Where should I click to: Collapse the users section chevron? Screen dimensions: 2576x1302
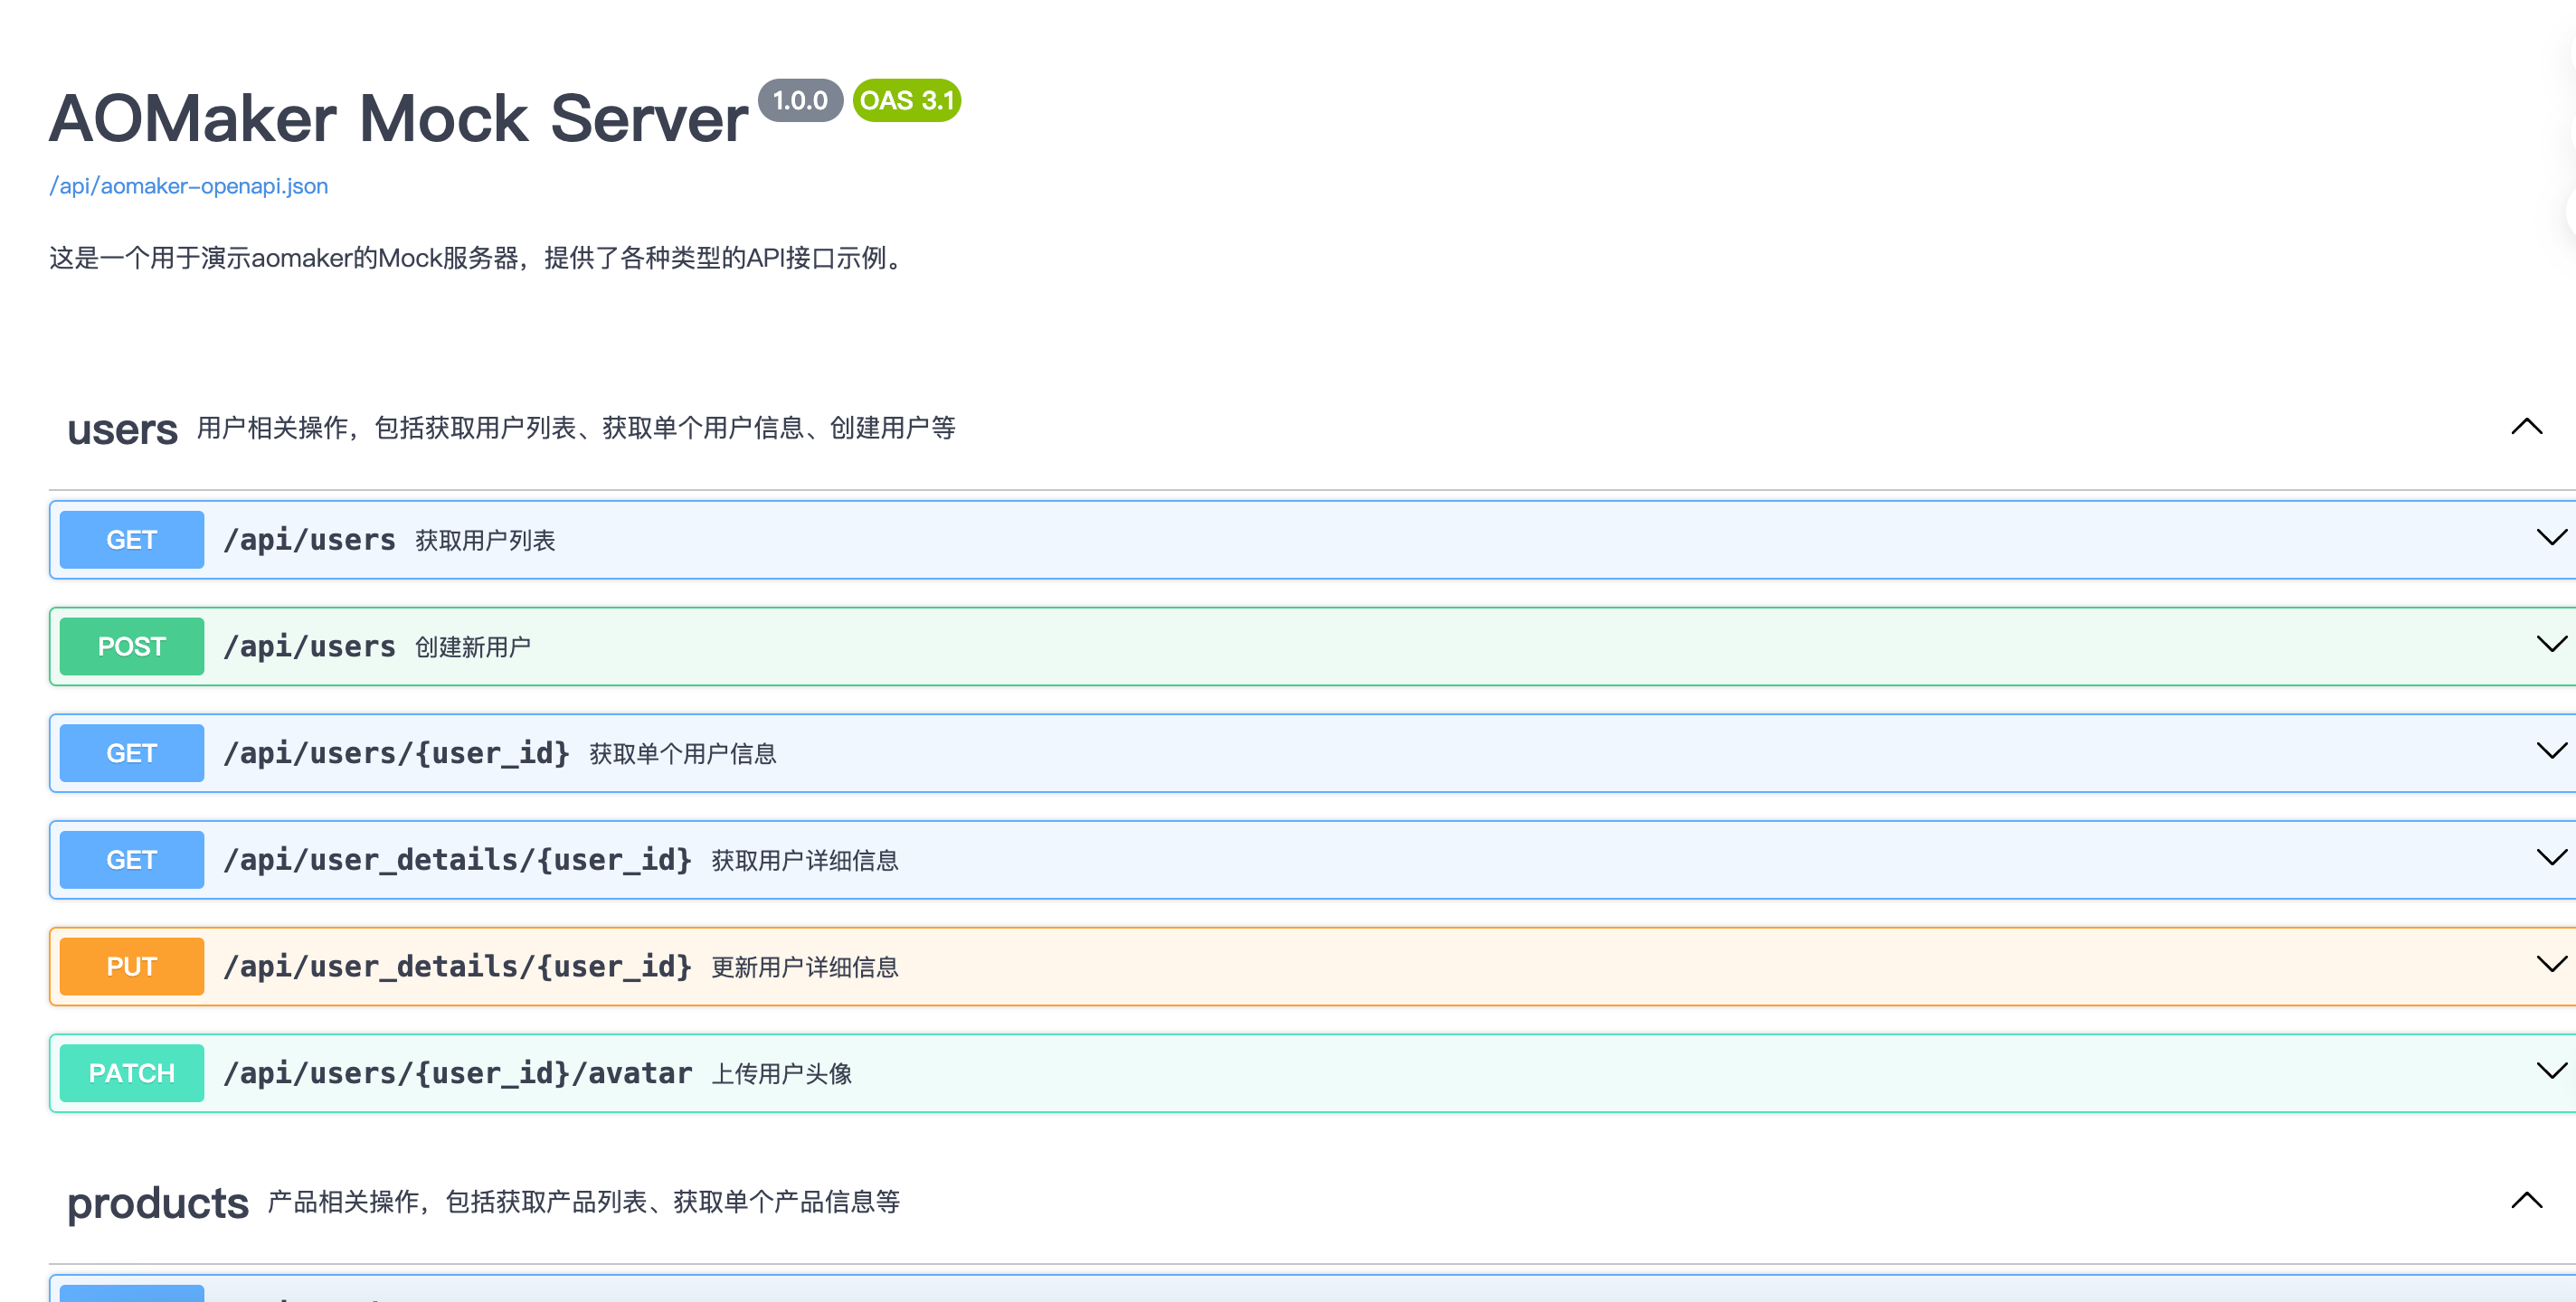click(x=2526, y=427)
